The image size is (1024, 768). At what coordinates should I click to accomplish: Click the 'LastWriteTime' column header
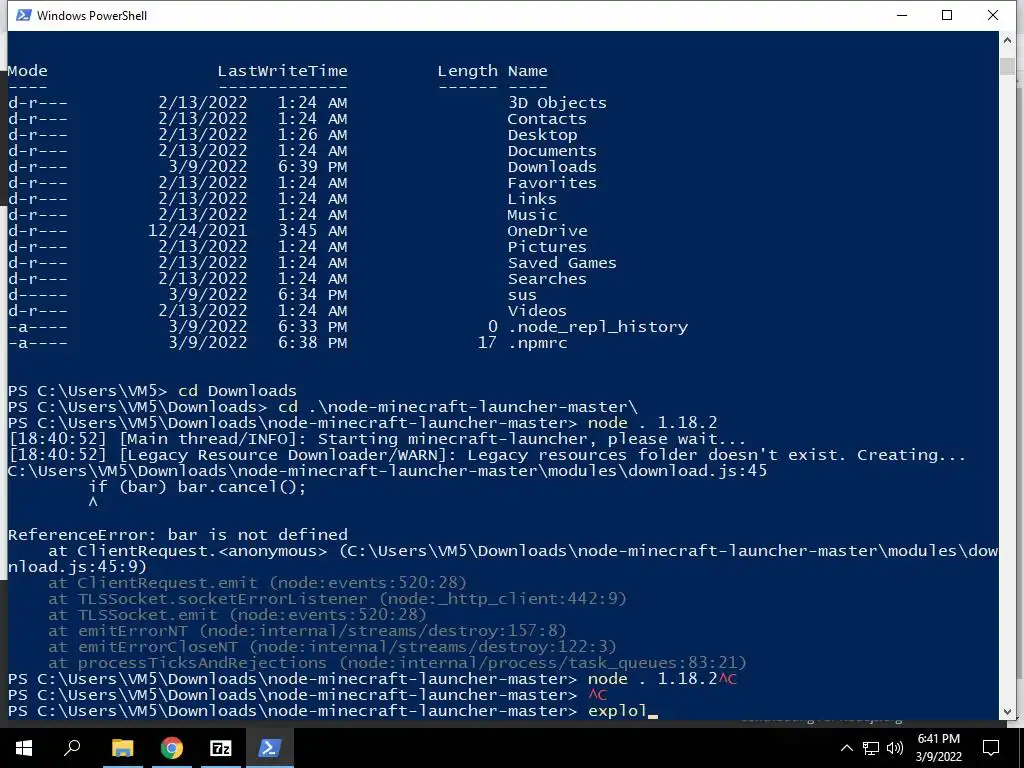(x=282, y=71)
